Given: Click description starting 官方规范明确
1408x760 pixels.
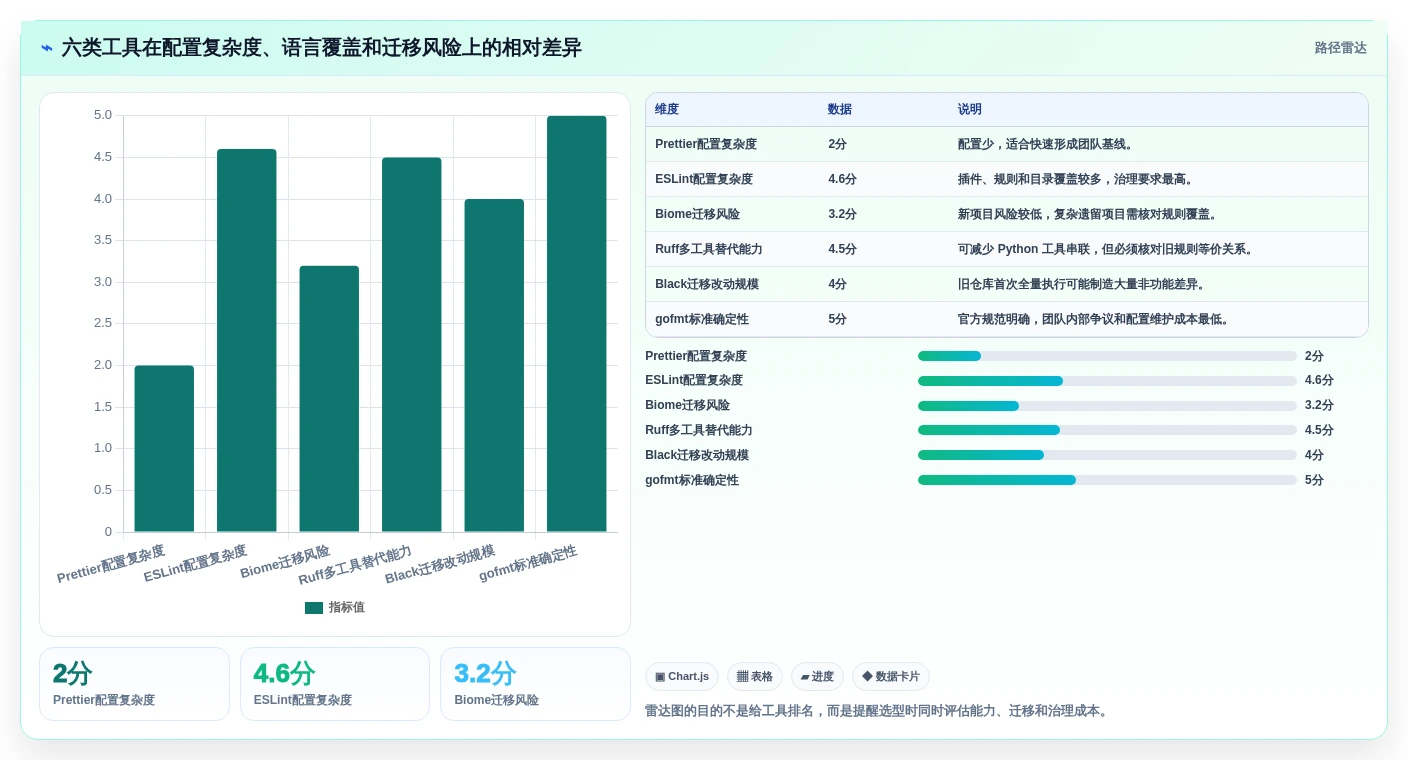Looking at the screenshot, I should point(1096,319).
